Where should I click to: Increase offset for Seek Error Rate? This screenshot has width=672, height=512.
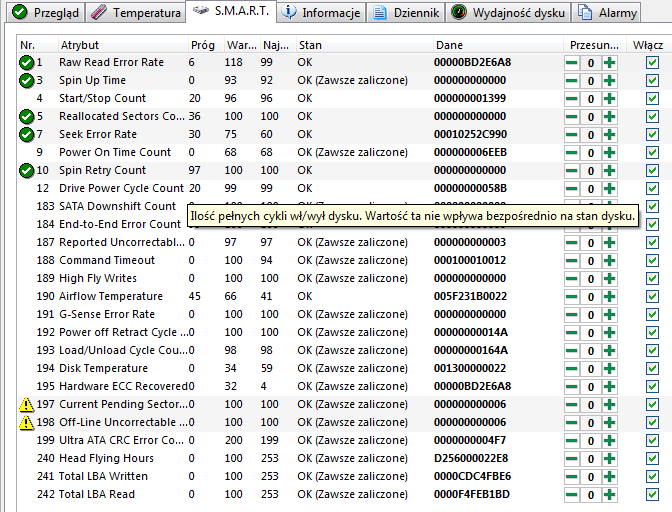609,135
